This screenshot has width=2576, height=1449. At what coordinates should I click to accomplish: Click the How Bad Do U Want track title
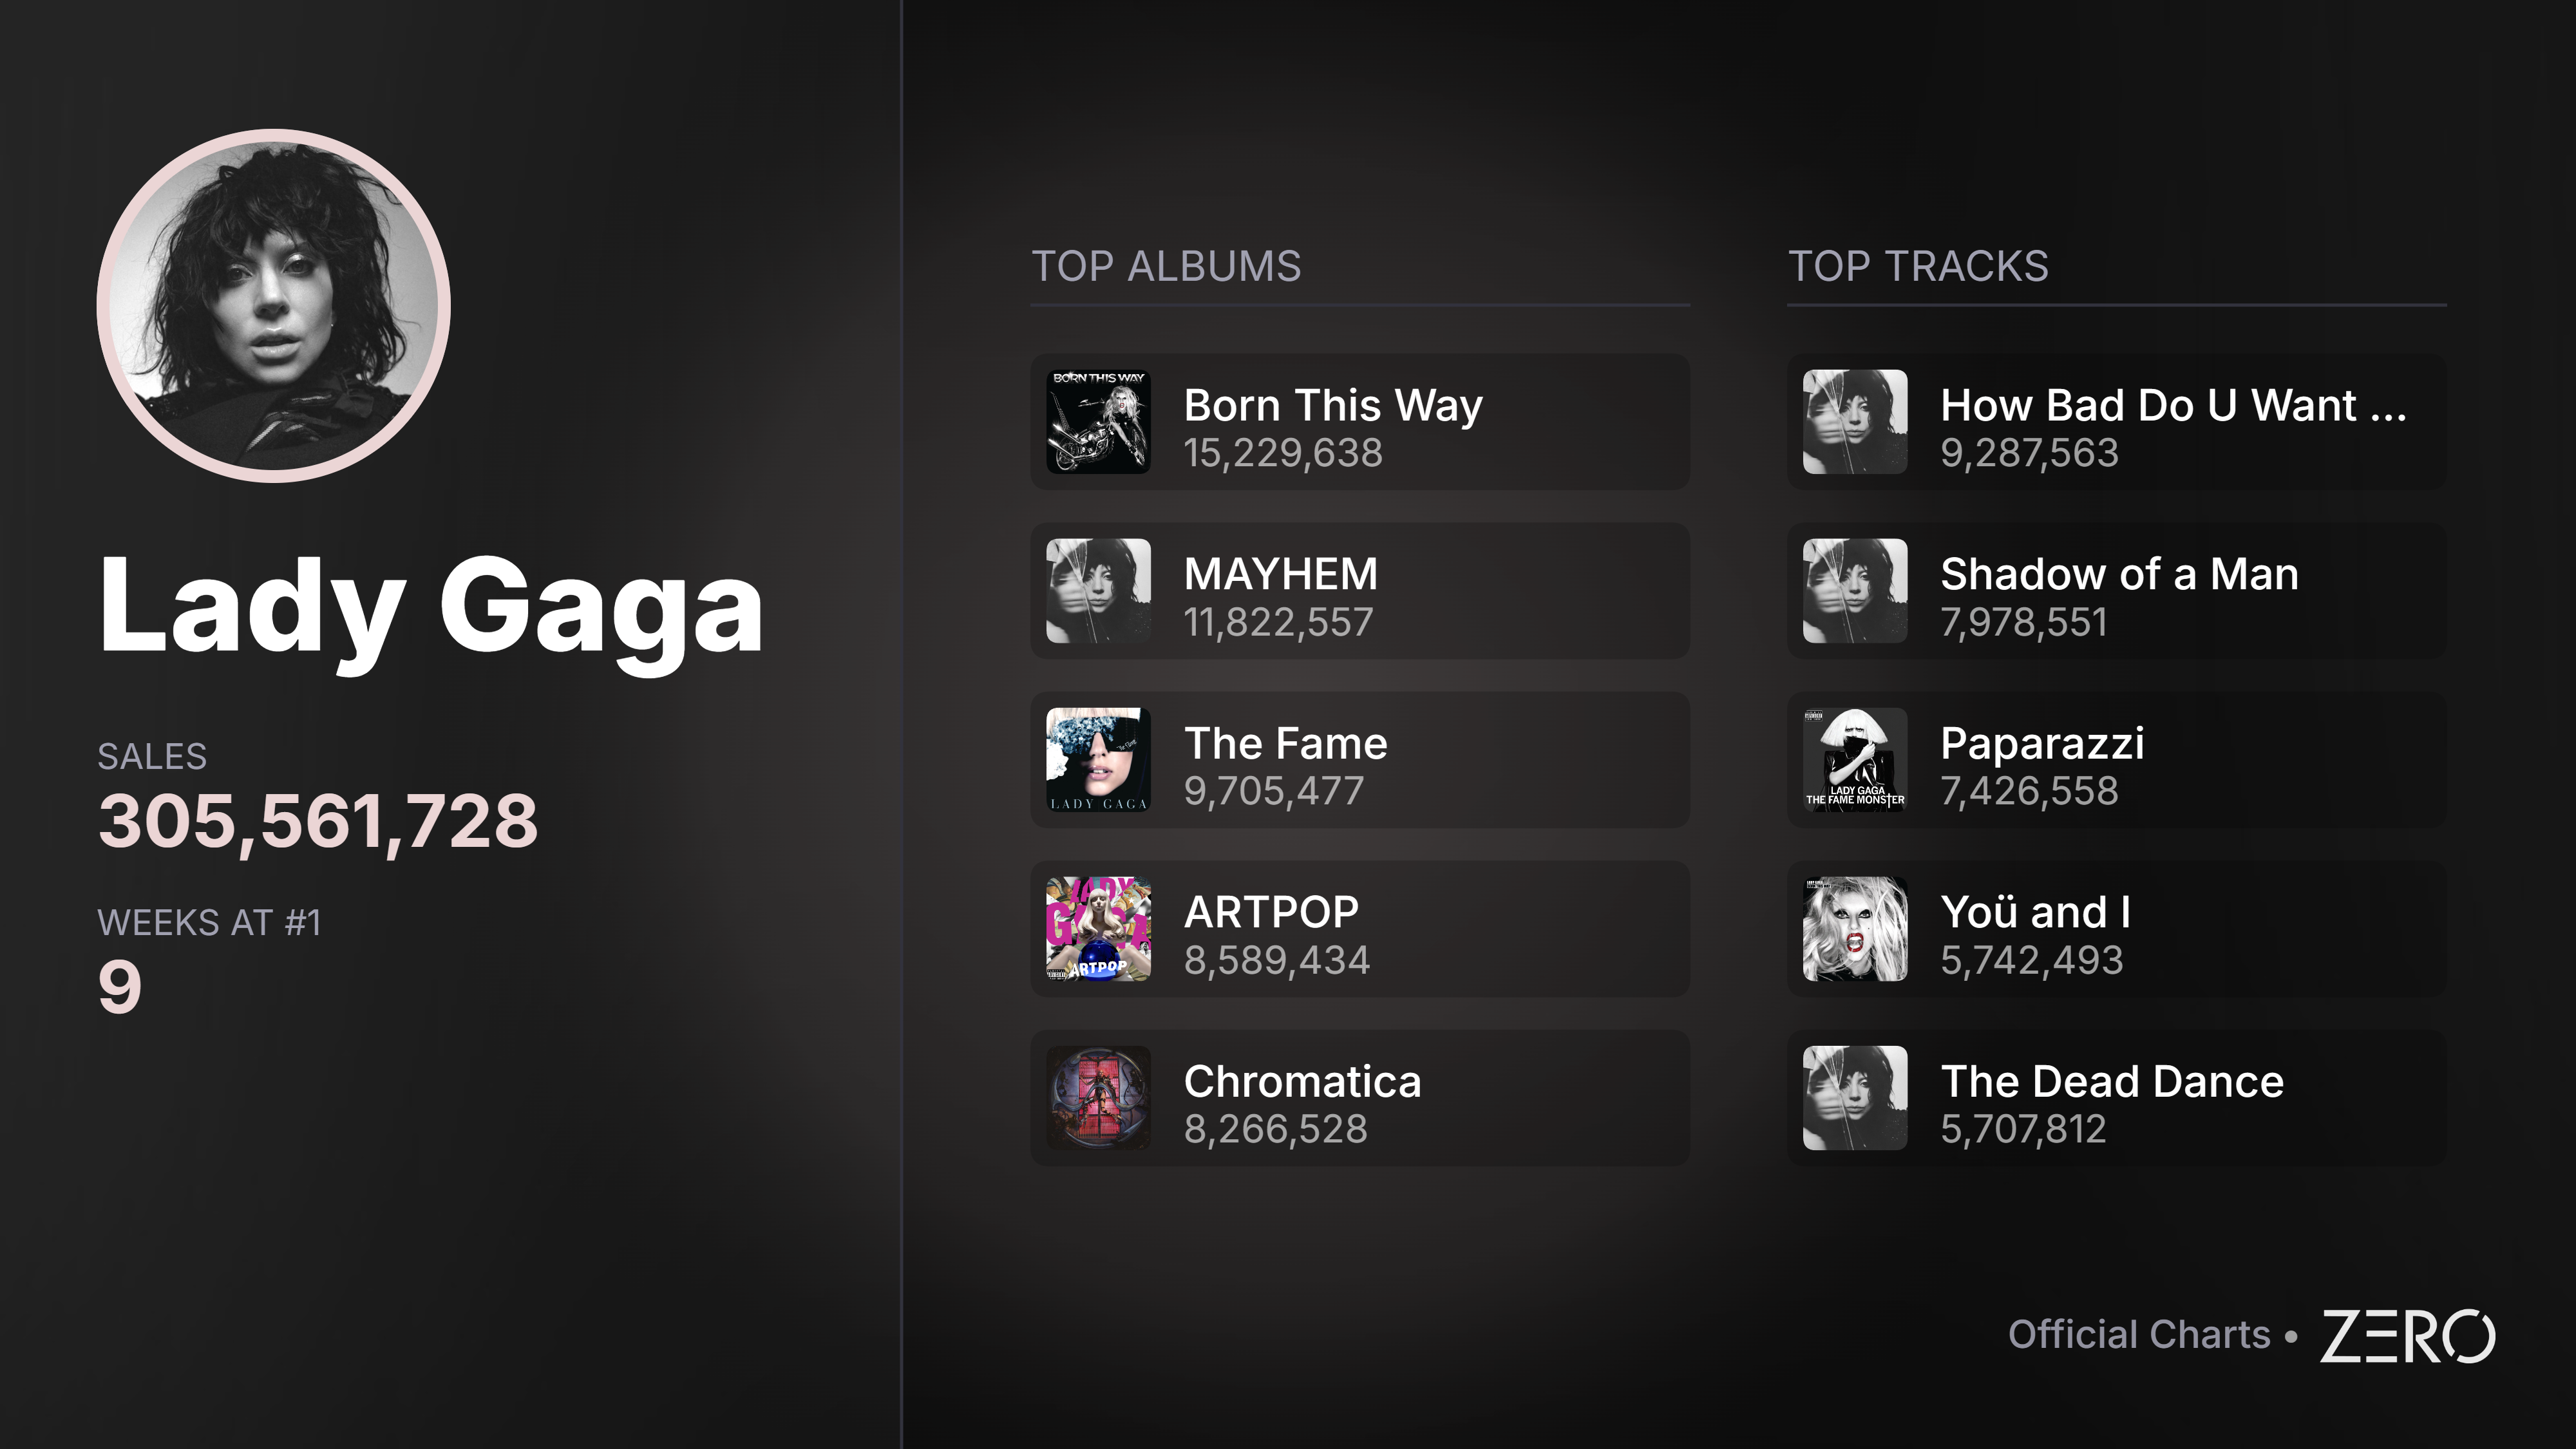[x=2173, y=405]
